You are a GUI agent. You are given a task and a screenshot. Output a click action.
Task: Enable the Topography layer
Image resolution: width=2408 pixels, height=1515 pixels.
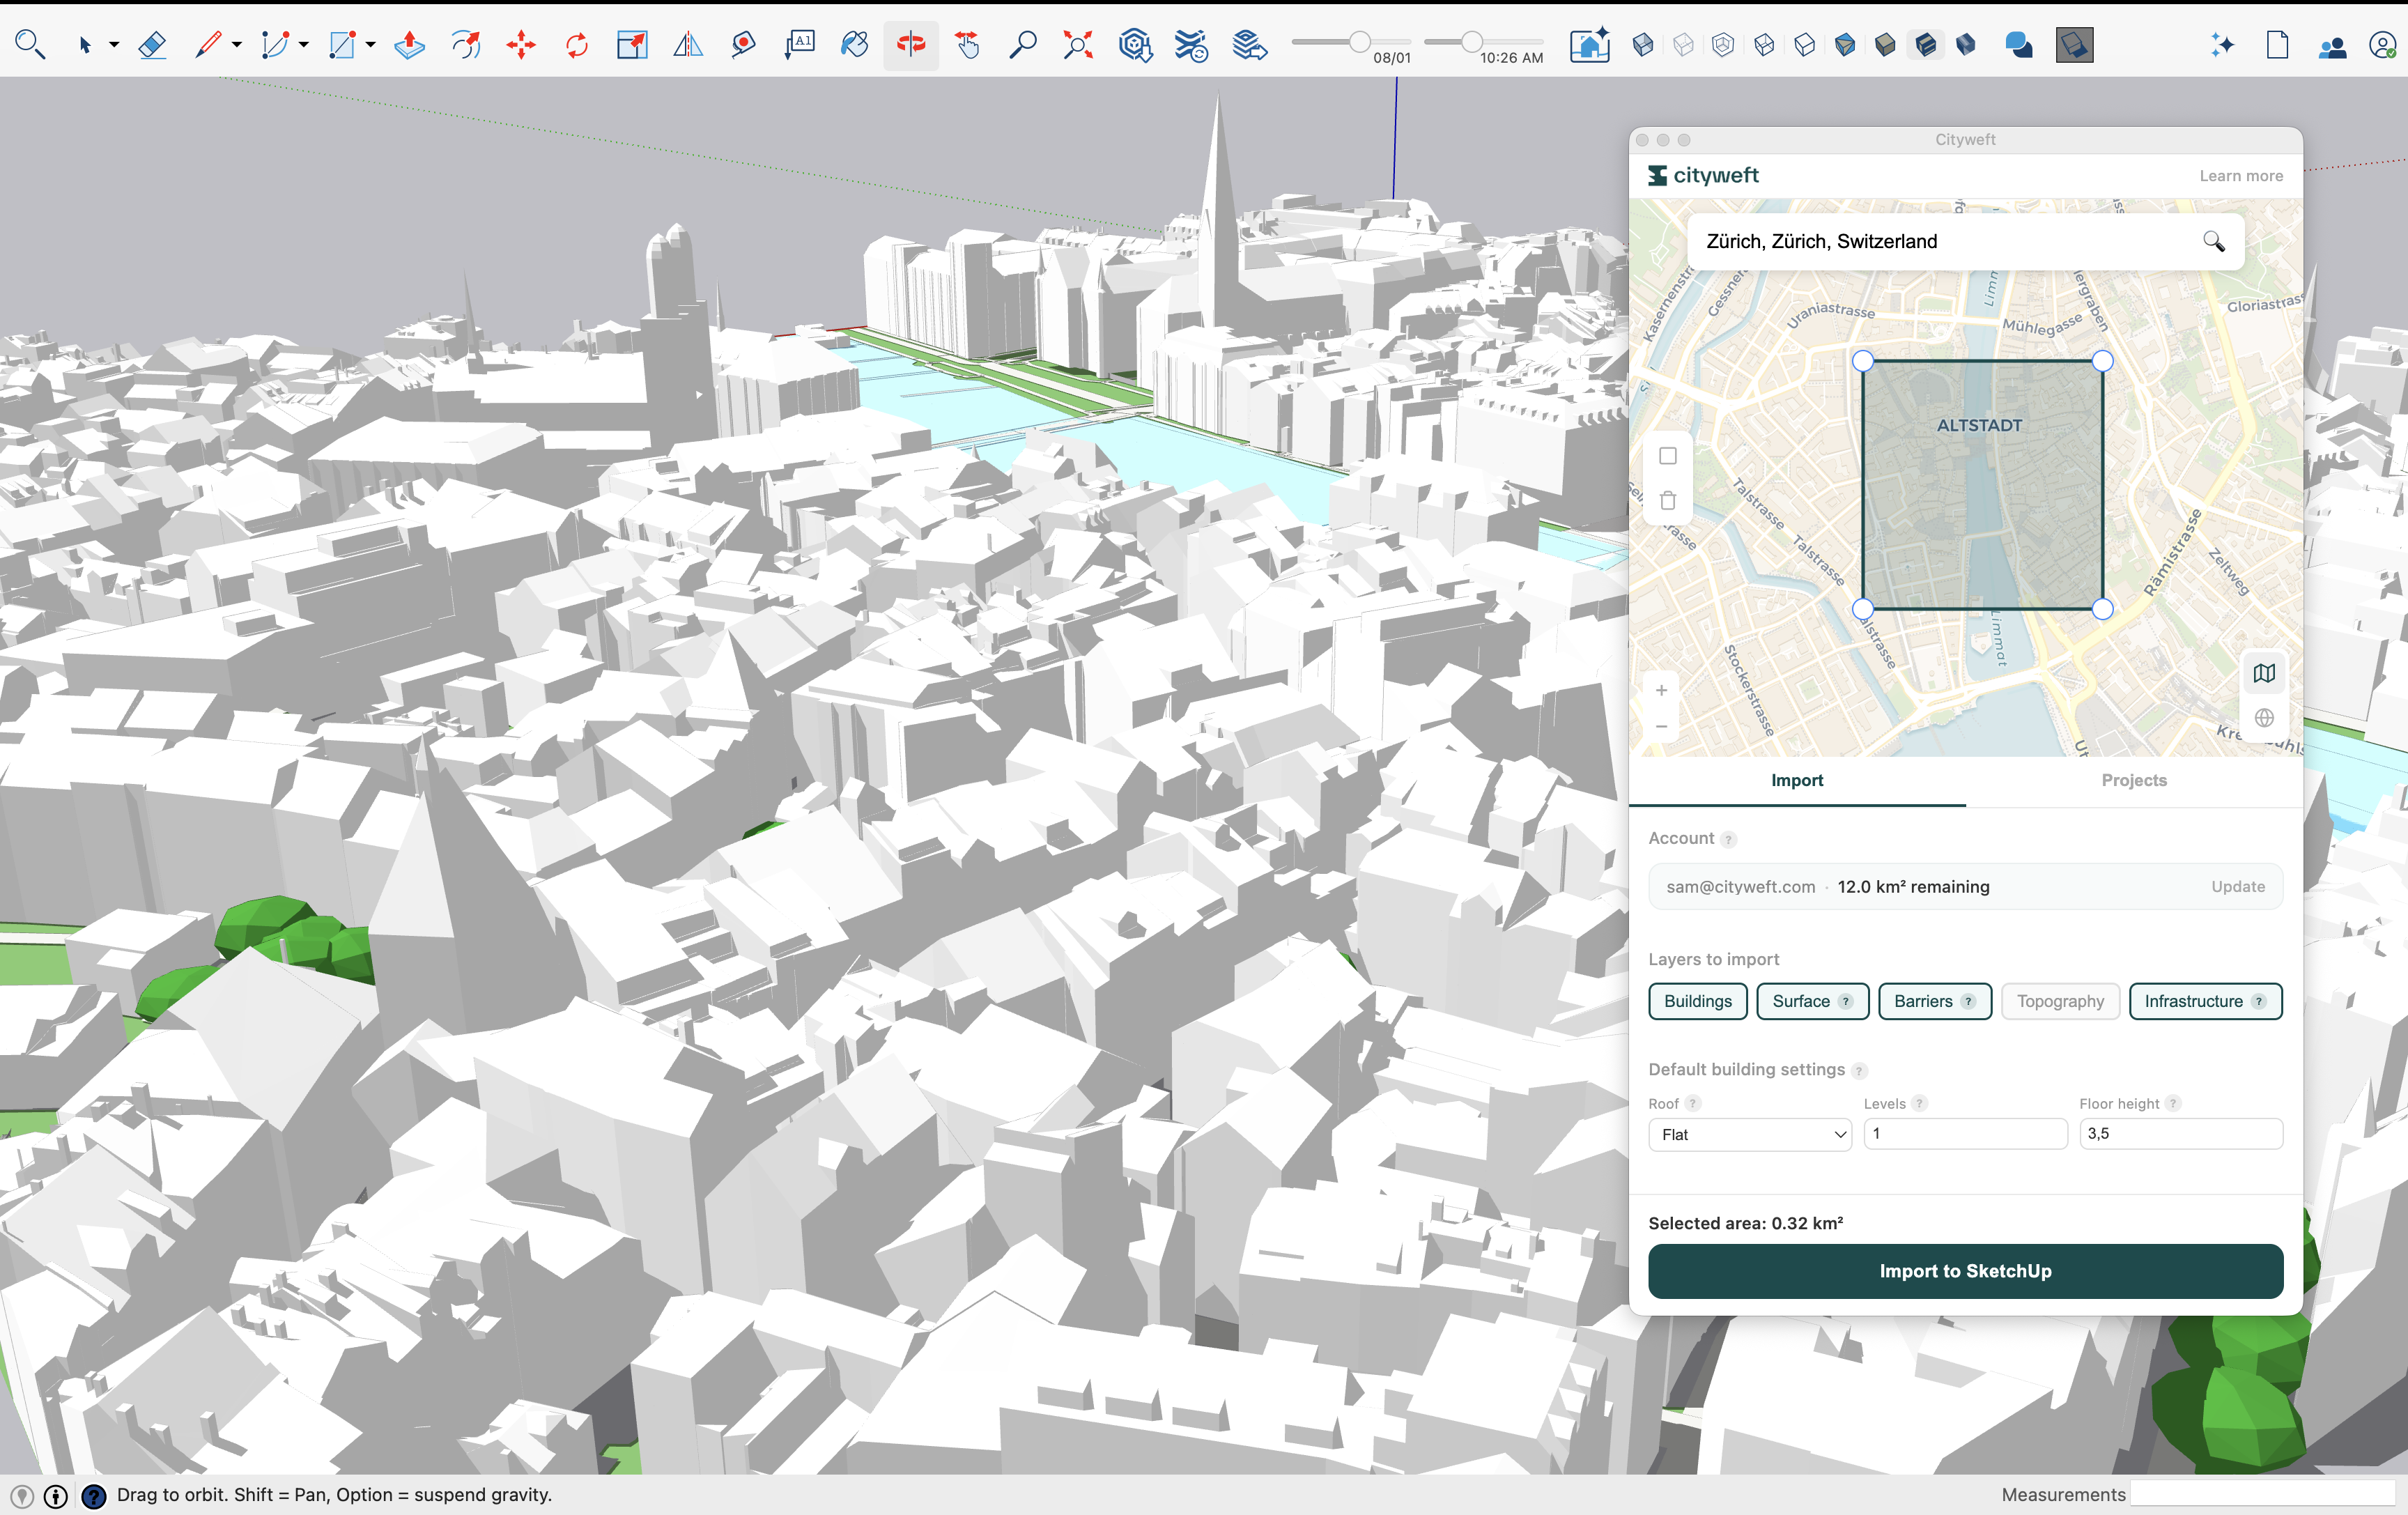point(2060,1001)
